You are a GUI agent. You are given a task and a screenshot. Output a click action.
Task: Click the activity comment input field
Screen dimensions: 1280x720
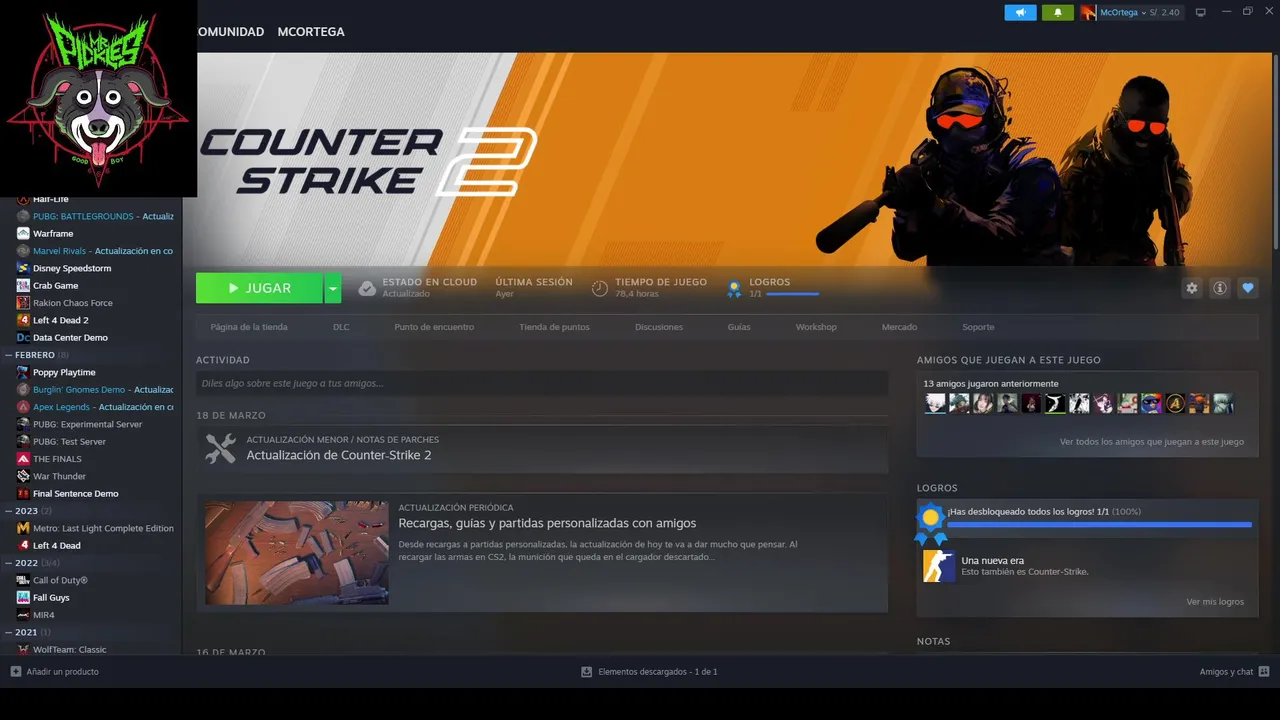(542, 383)
